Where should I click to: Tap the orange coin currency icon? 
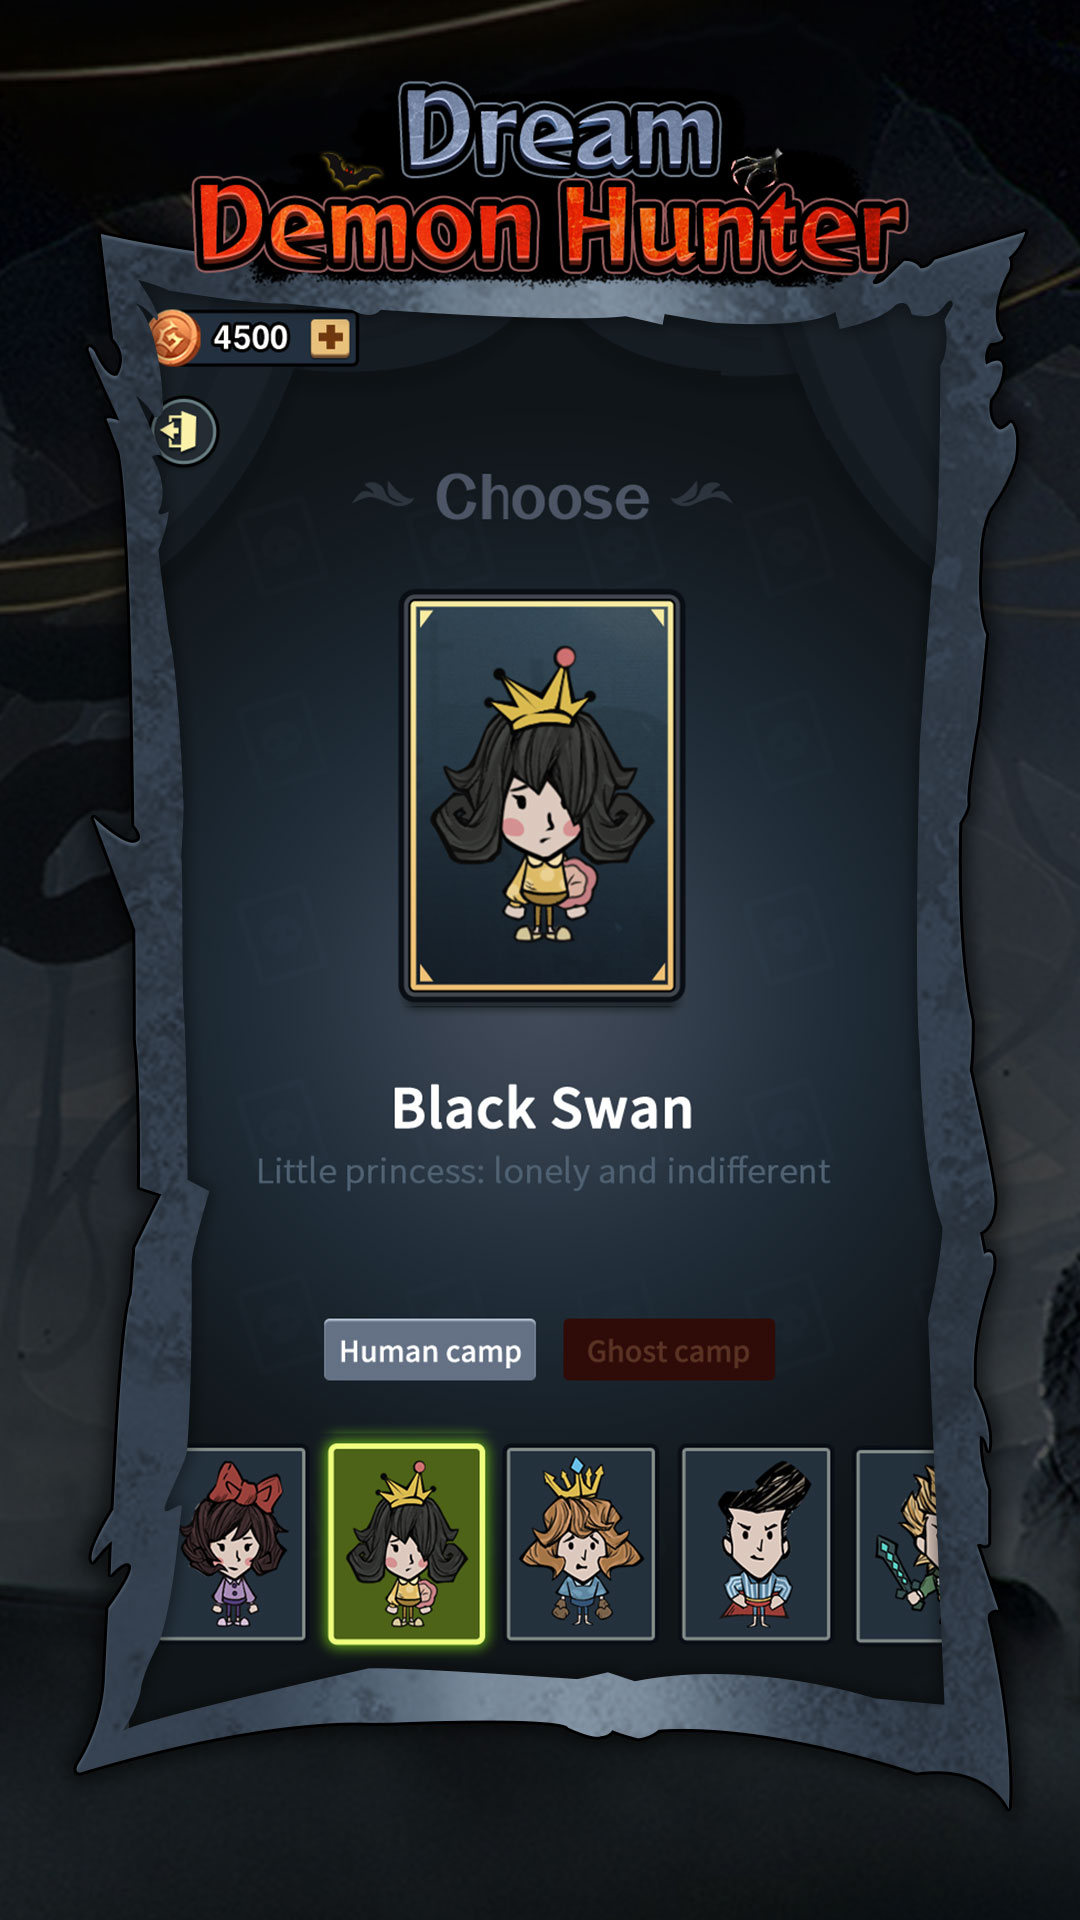pos(174,338)
